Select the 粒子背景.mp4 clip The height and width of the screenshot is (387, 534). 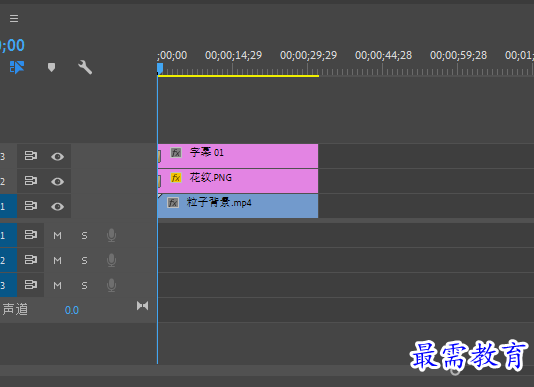(x=238, y=206)
